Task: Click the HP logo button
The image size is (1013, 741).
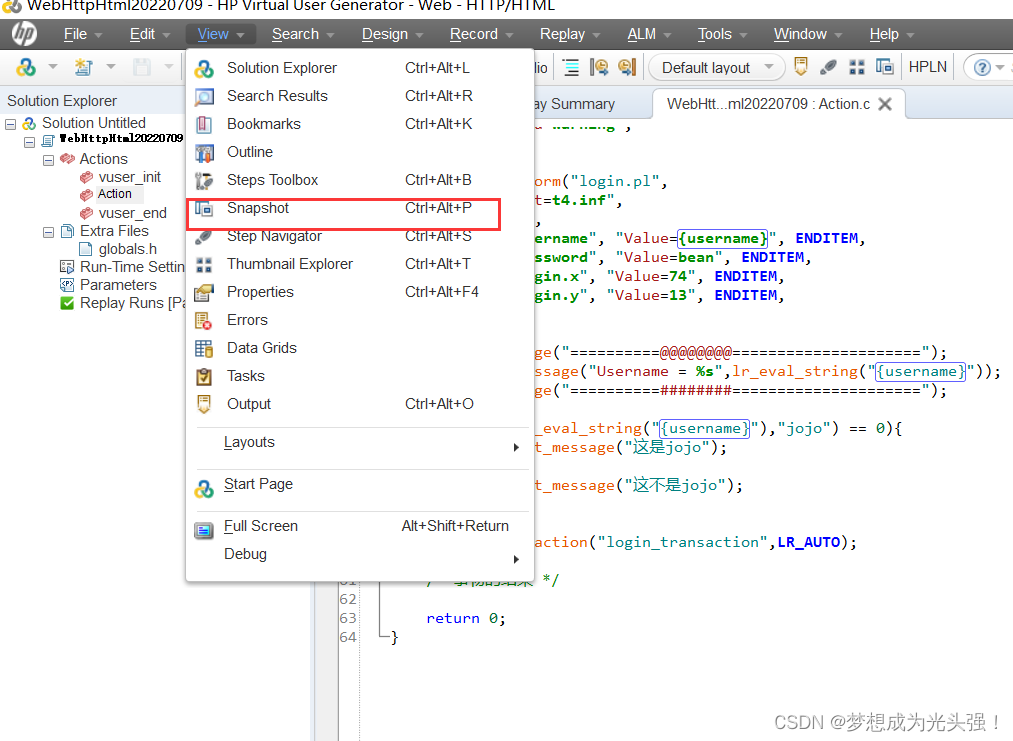Action: click(25, 34)
